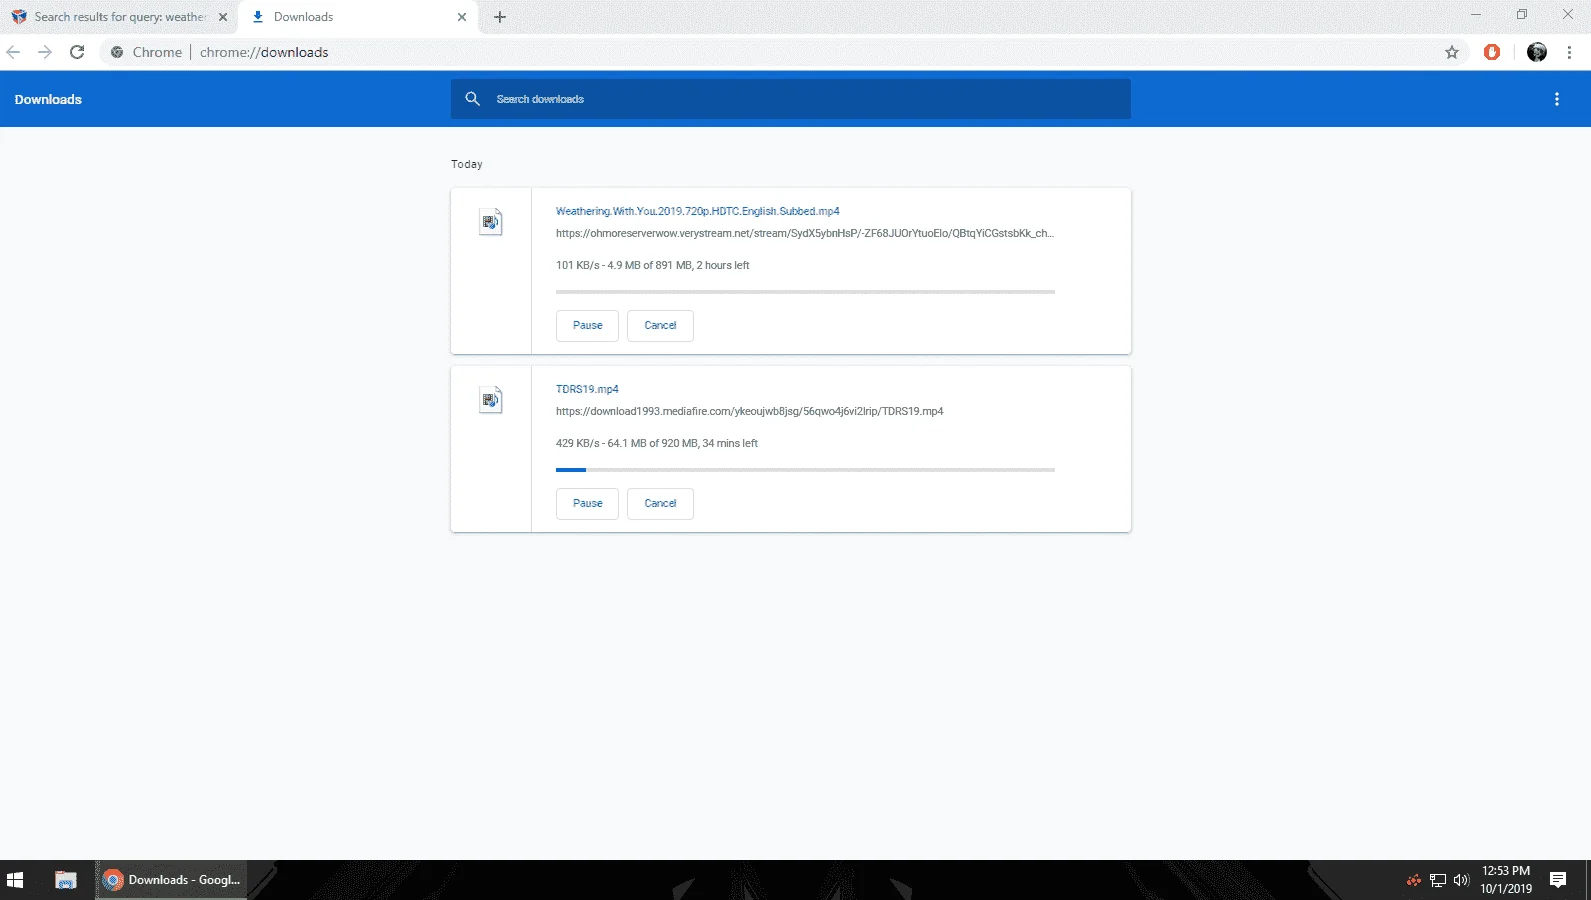Screen dimensions: 1591x900
Task: Pause the Weathering.With.You download
Action: click(x=587, y=326)
